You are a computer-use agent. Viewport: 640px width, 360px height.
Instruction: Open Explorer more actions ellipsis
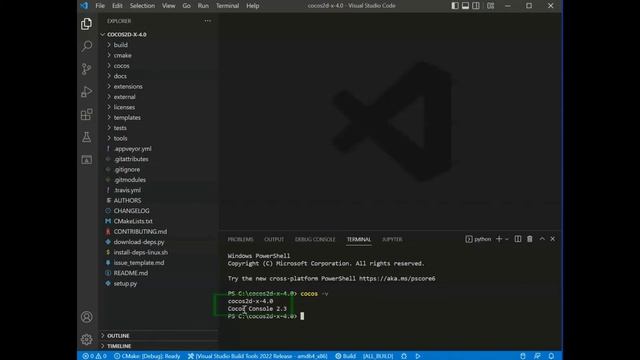[208, 21]
